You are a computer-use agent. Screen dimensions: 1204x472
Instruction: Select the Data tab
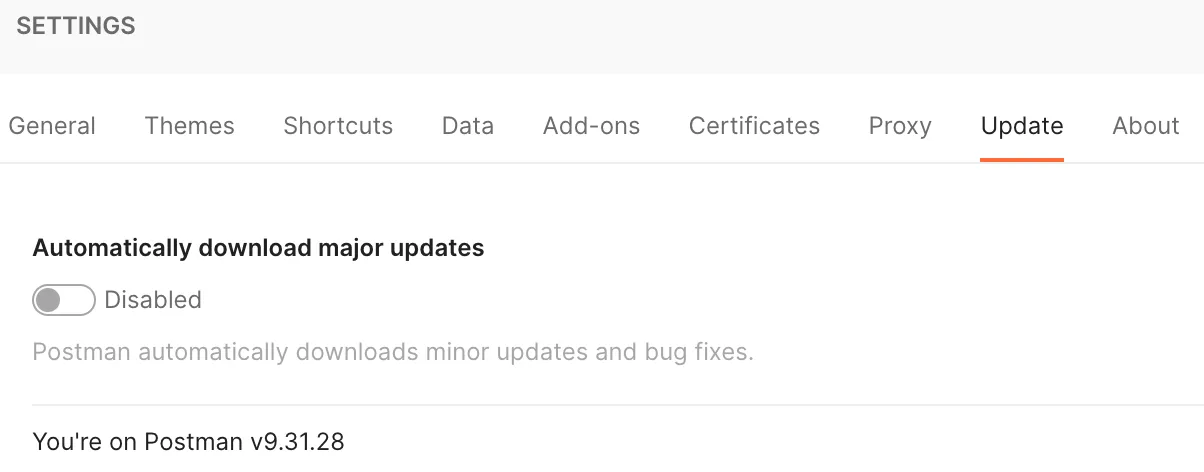coord(468,126)
